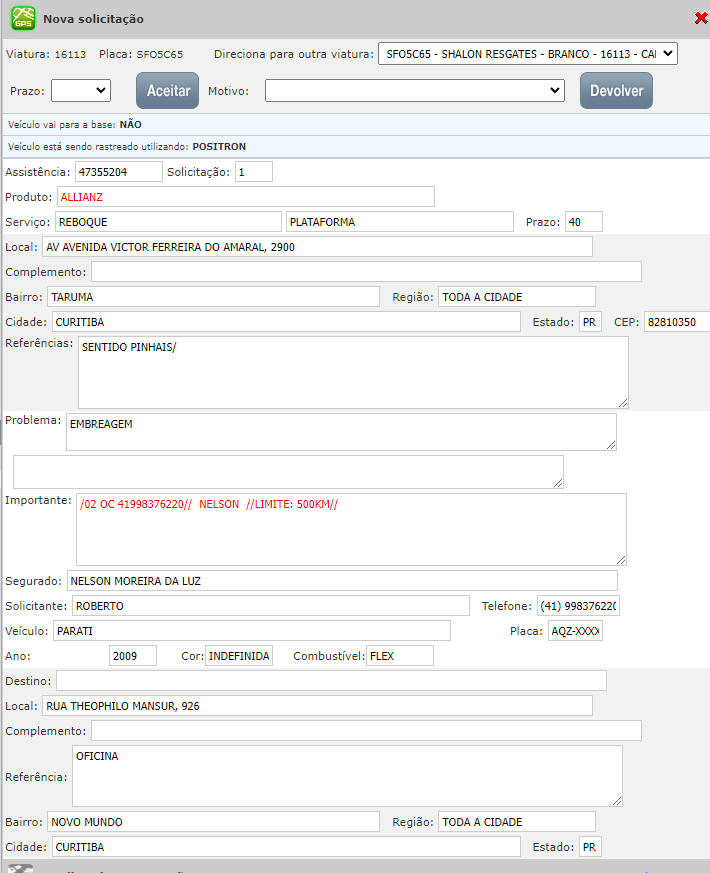Screen dimensions: 710x873
Task: Click the destination Estado field PR
Action: coord(590,847)
